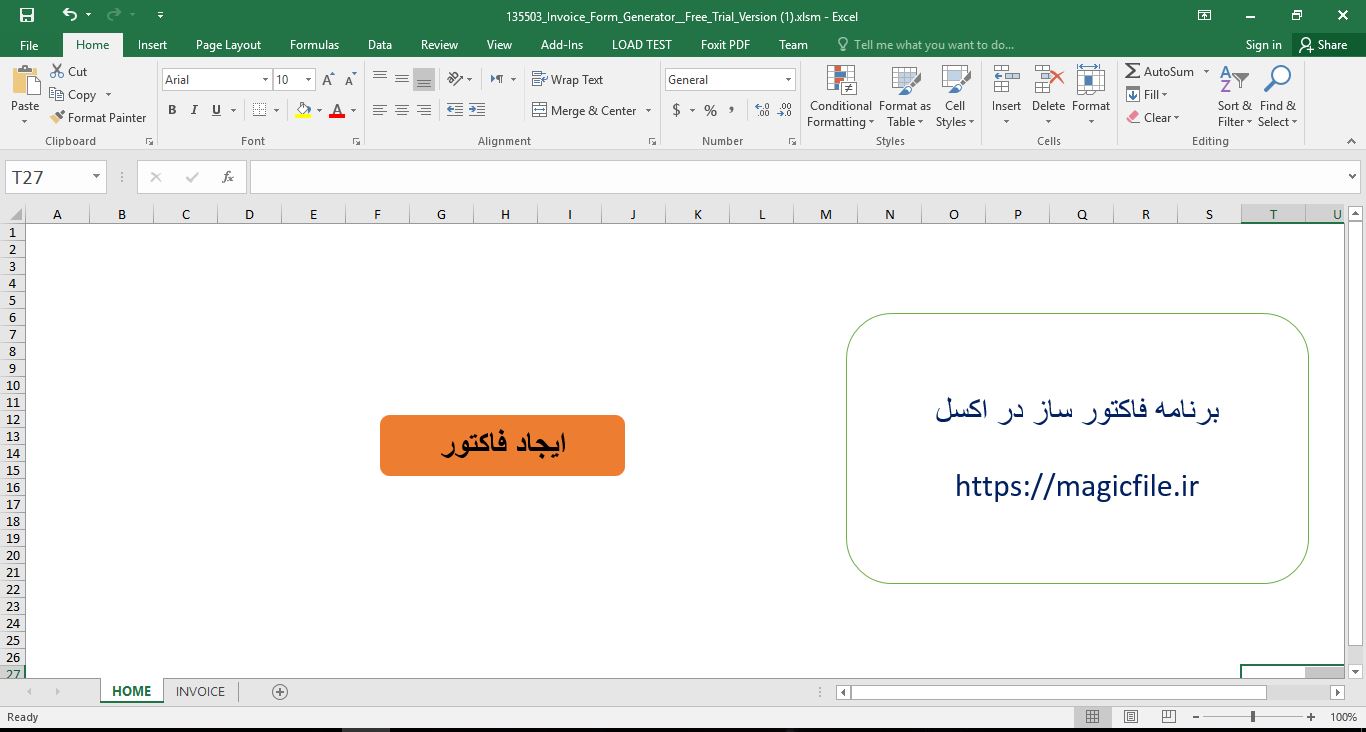Open the borders button

260,110
